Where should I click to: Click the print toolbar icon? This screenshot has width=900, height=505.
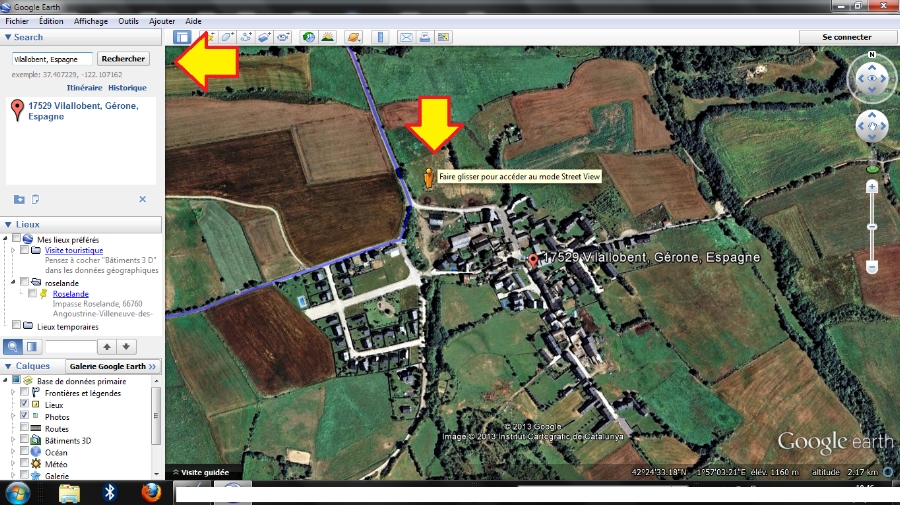(x=424, y=37)
